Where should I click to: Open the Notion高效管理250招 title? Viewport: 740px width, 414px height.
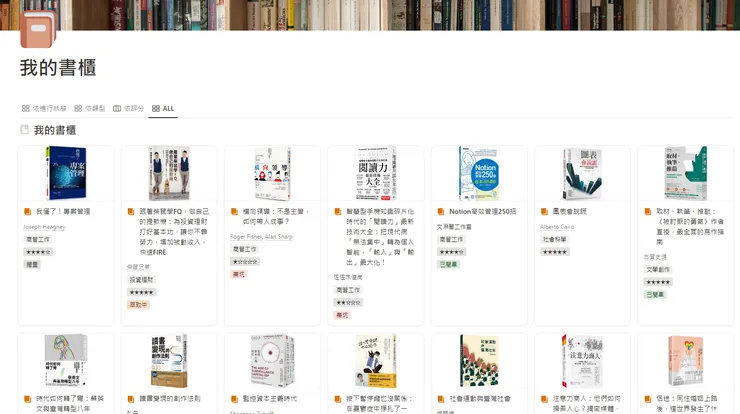pos(482,211)
